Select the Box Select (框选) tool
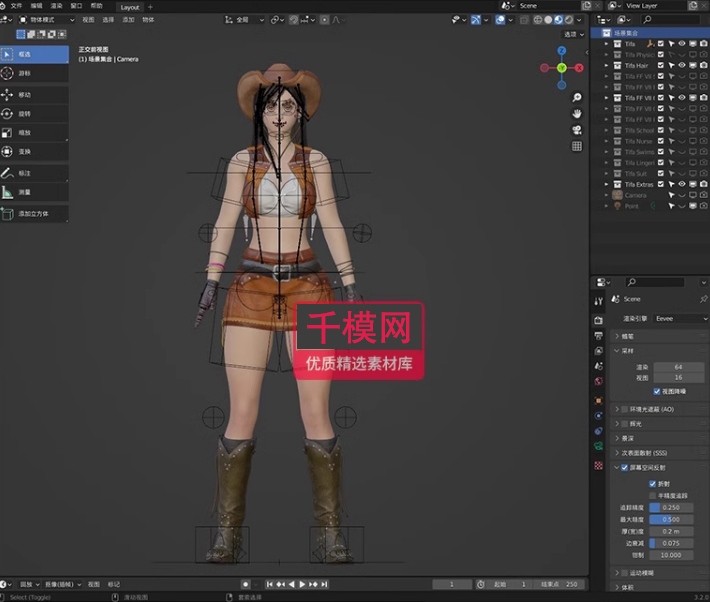The image size is (710, 602). pos(34,54)
